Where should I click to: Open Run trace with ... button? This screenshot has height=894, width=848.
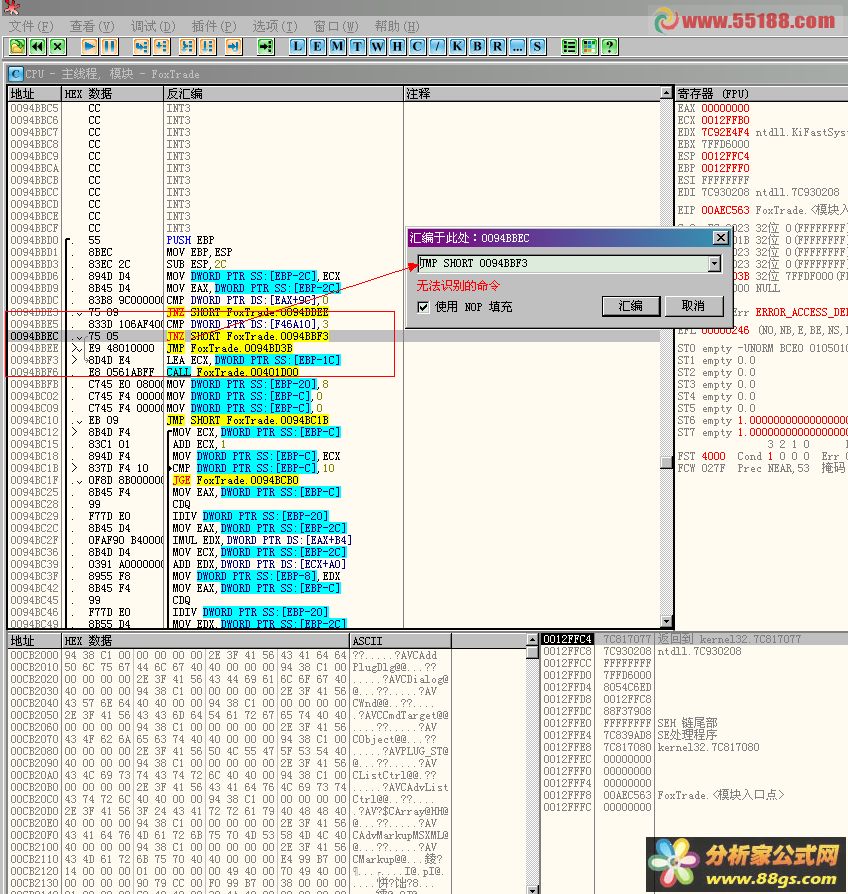pyautogui.click(x=517, y=47)
